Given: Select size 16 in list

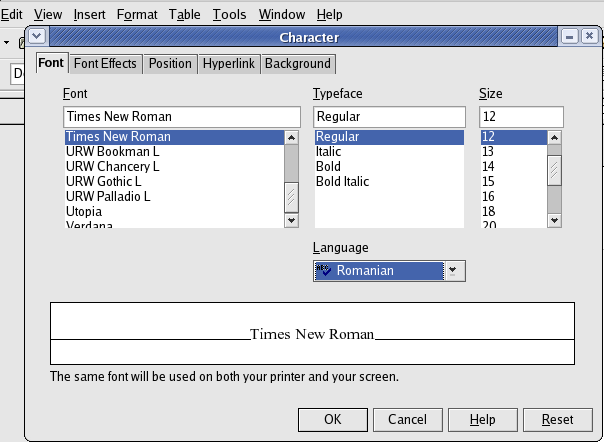Looking at the screenshot, I should 514,197.
